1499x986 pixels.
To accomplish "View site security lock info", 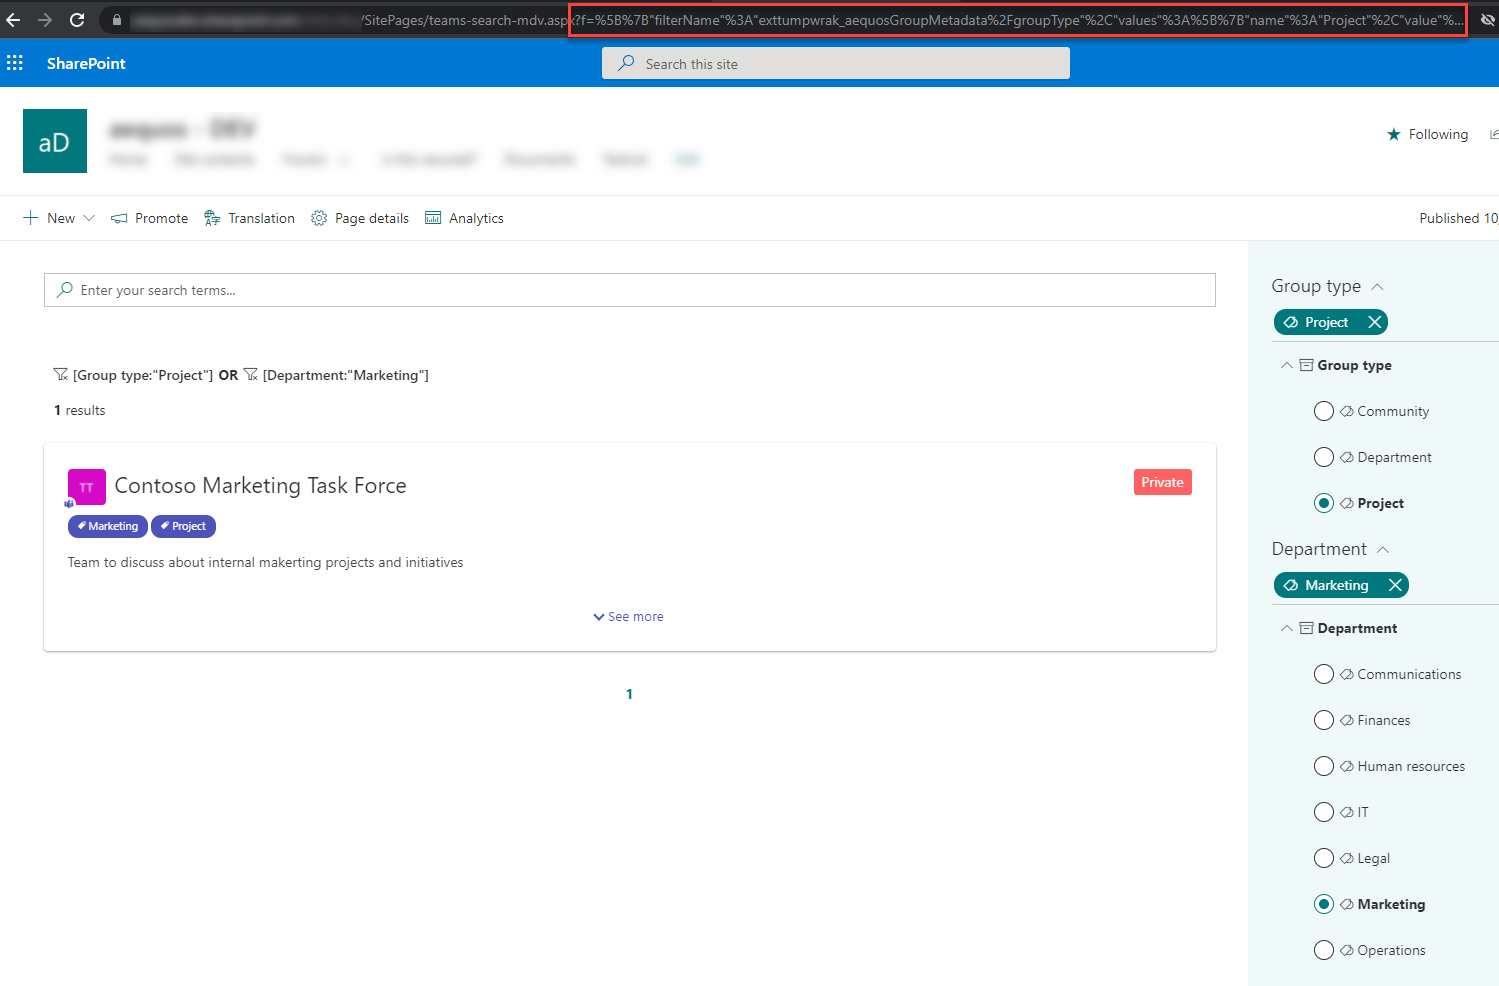I will point(117,20).
